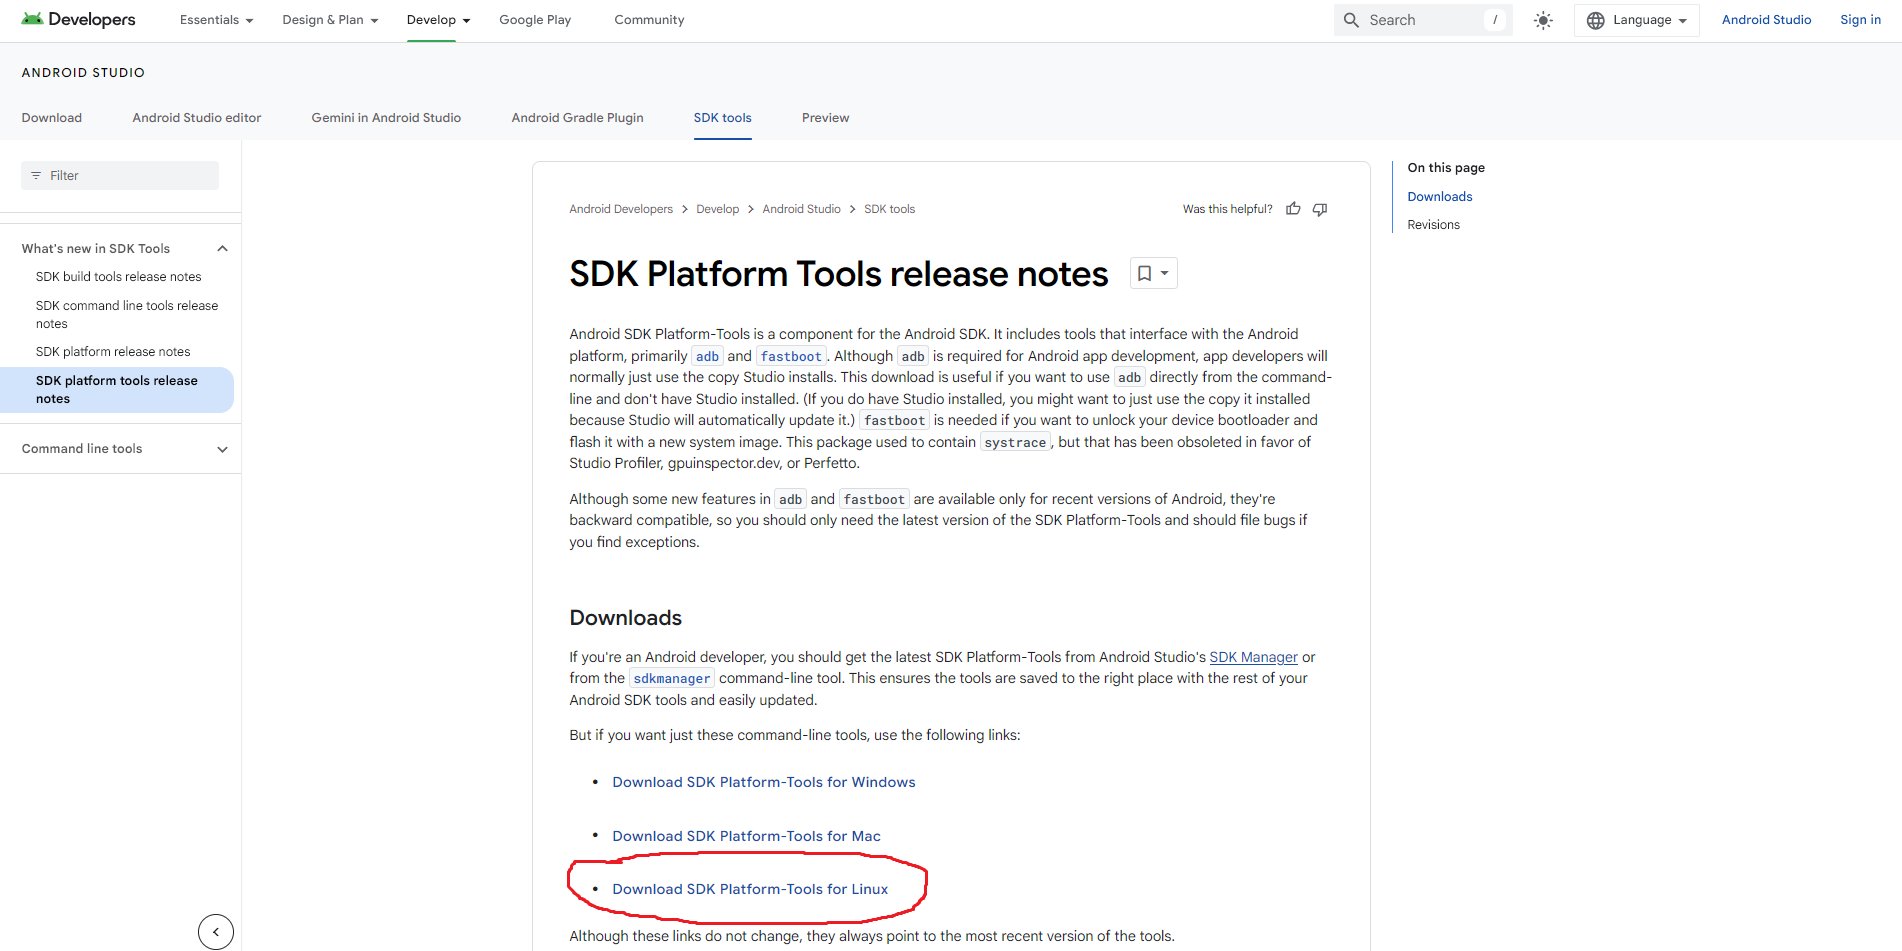Open Community in top navigation

(x=649, y=20)
